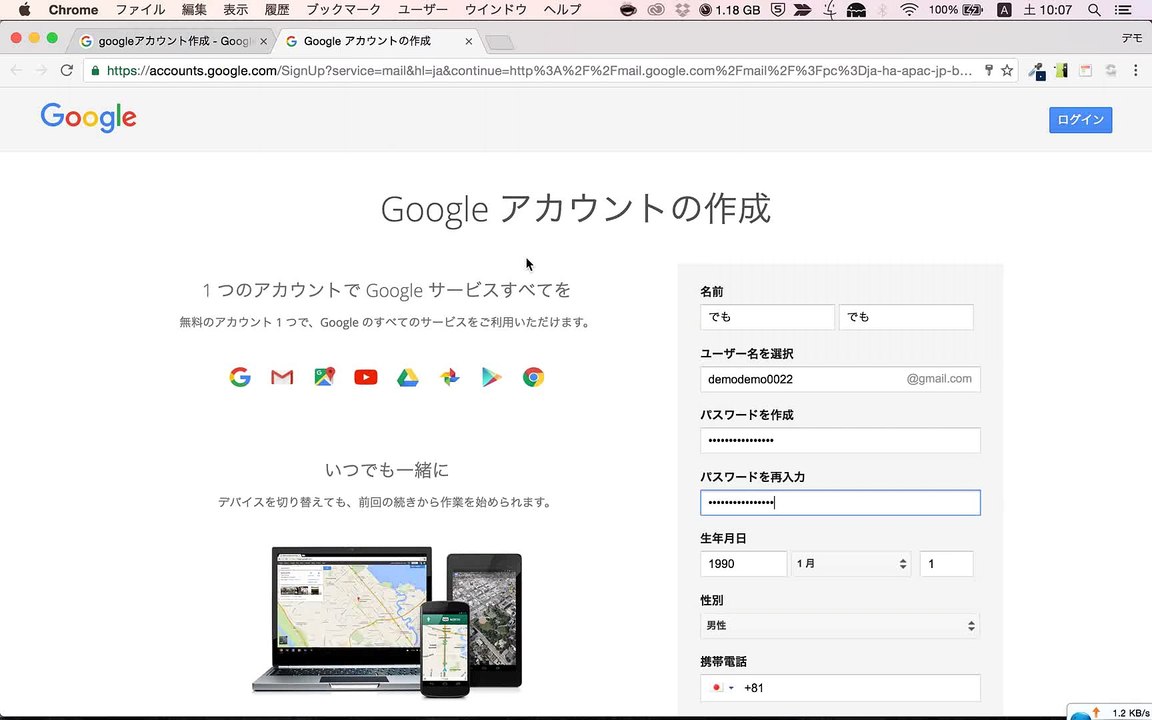Screen dimensions: 1152x720
Task: Open the 履歴 menu
Action: (277, 10)
